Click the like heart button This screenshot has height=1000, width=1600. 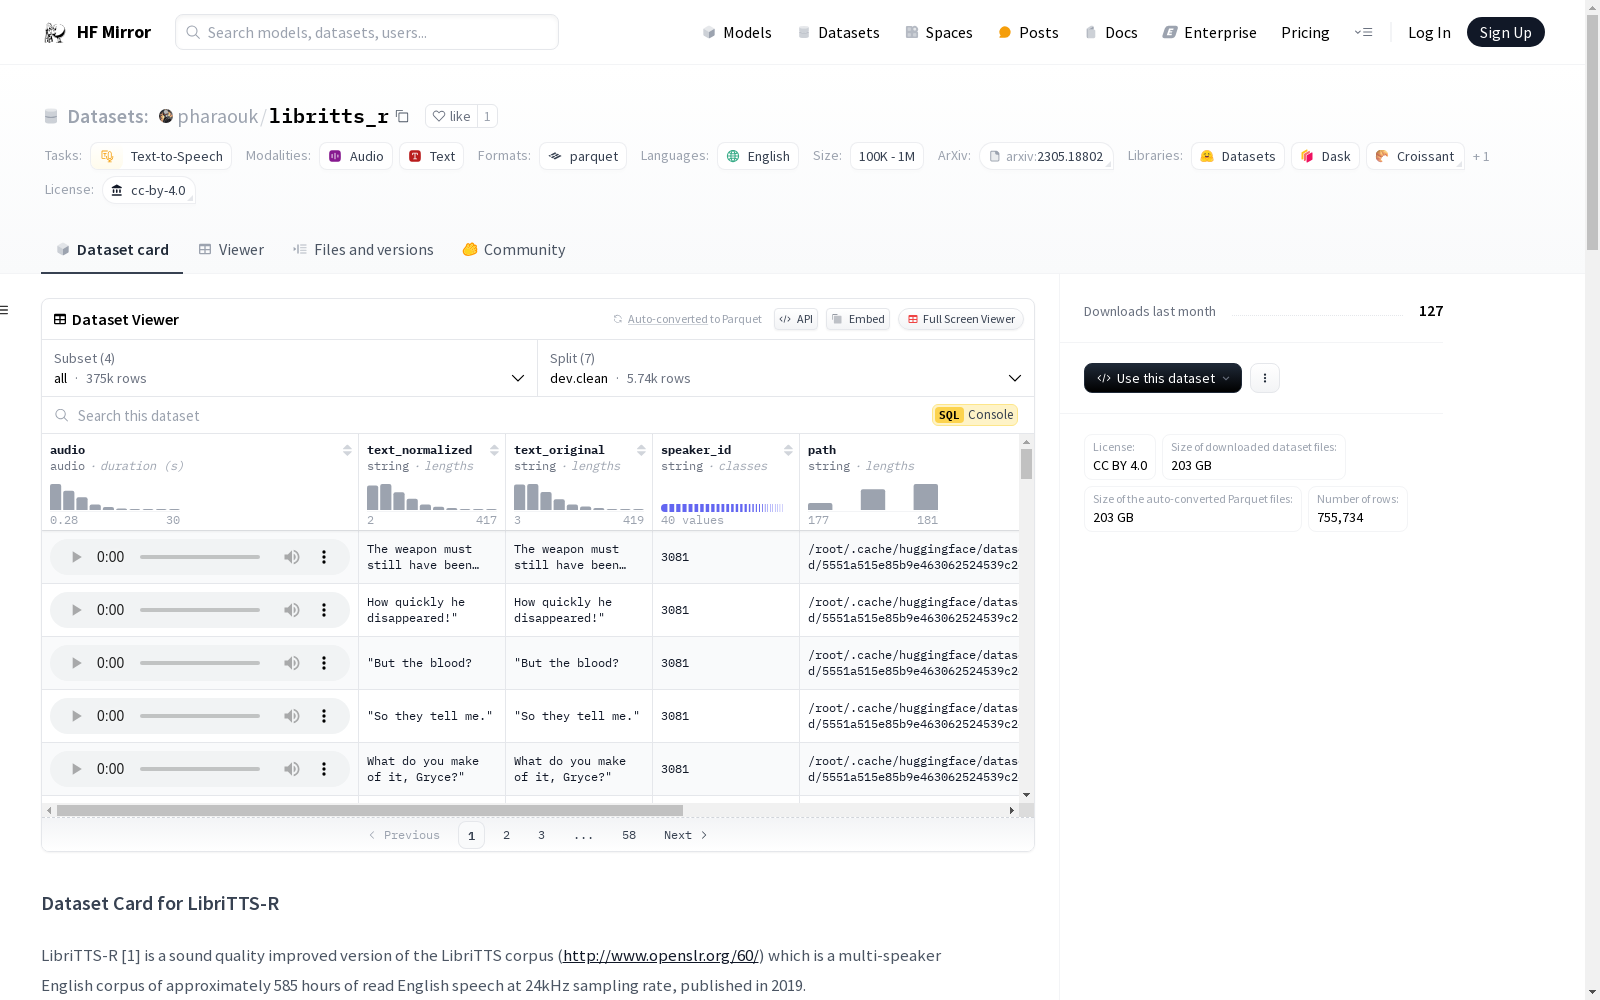click(451, 116)
